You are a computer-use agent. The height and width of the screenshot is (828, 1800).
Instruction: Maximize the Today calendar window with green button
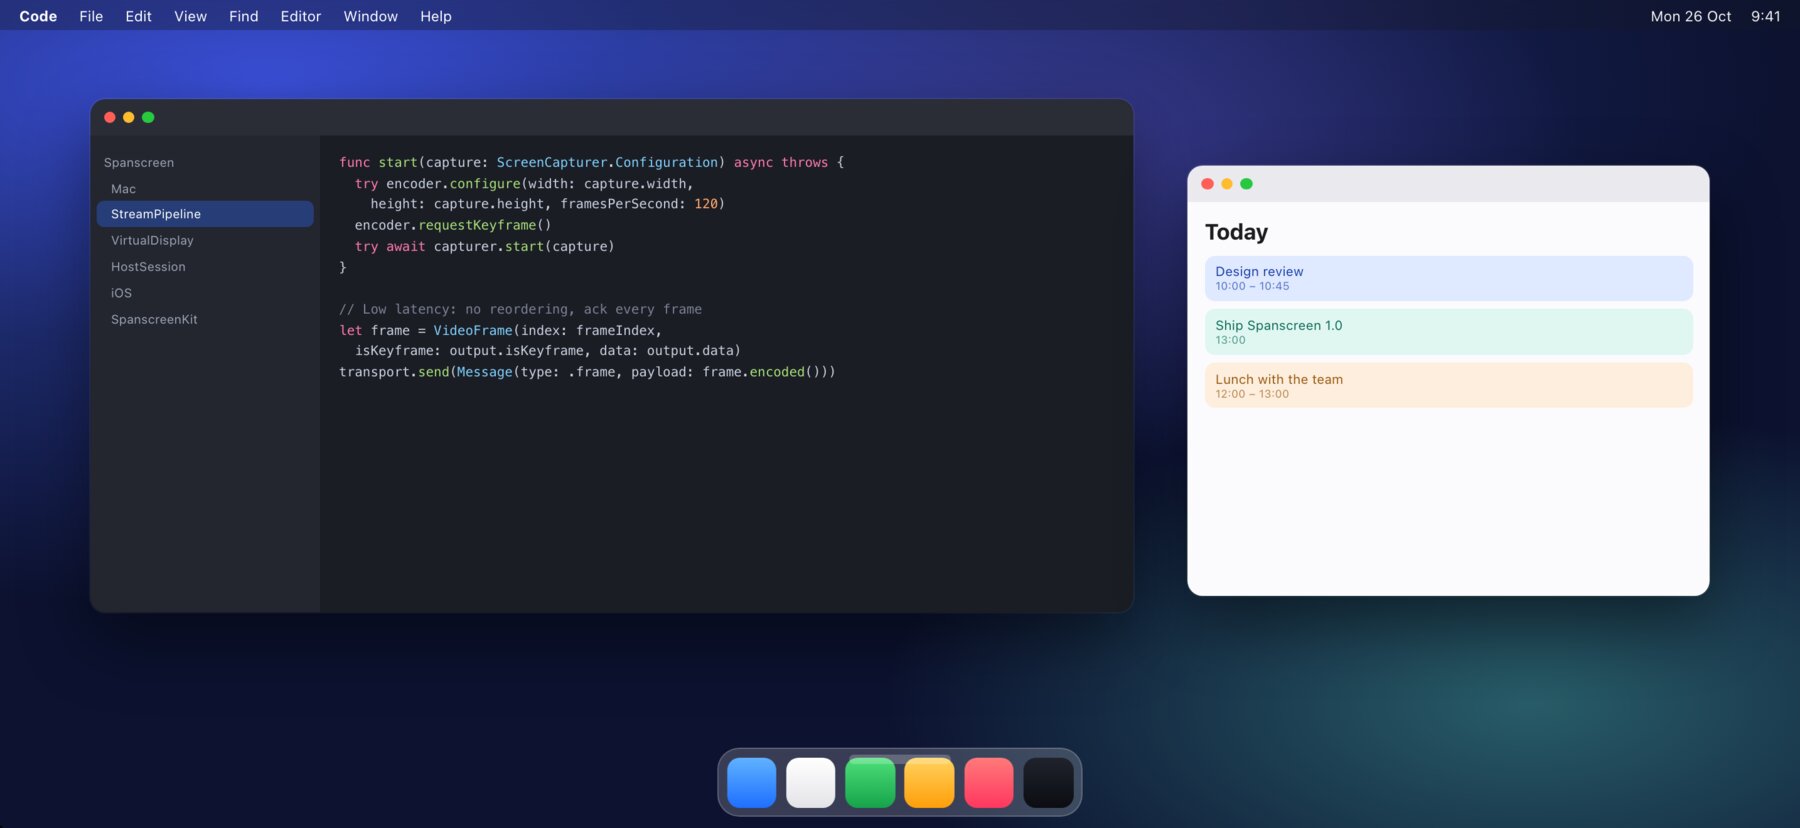pos(1246,184)
